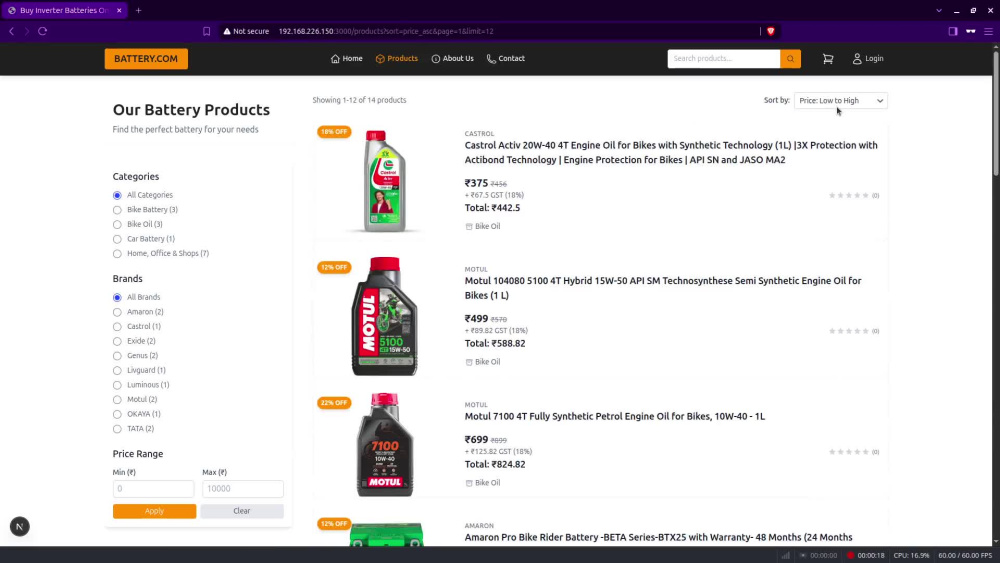
Task: Open the shopping cart icon
Action: (x=828, y=59)
